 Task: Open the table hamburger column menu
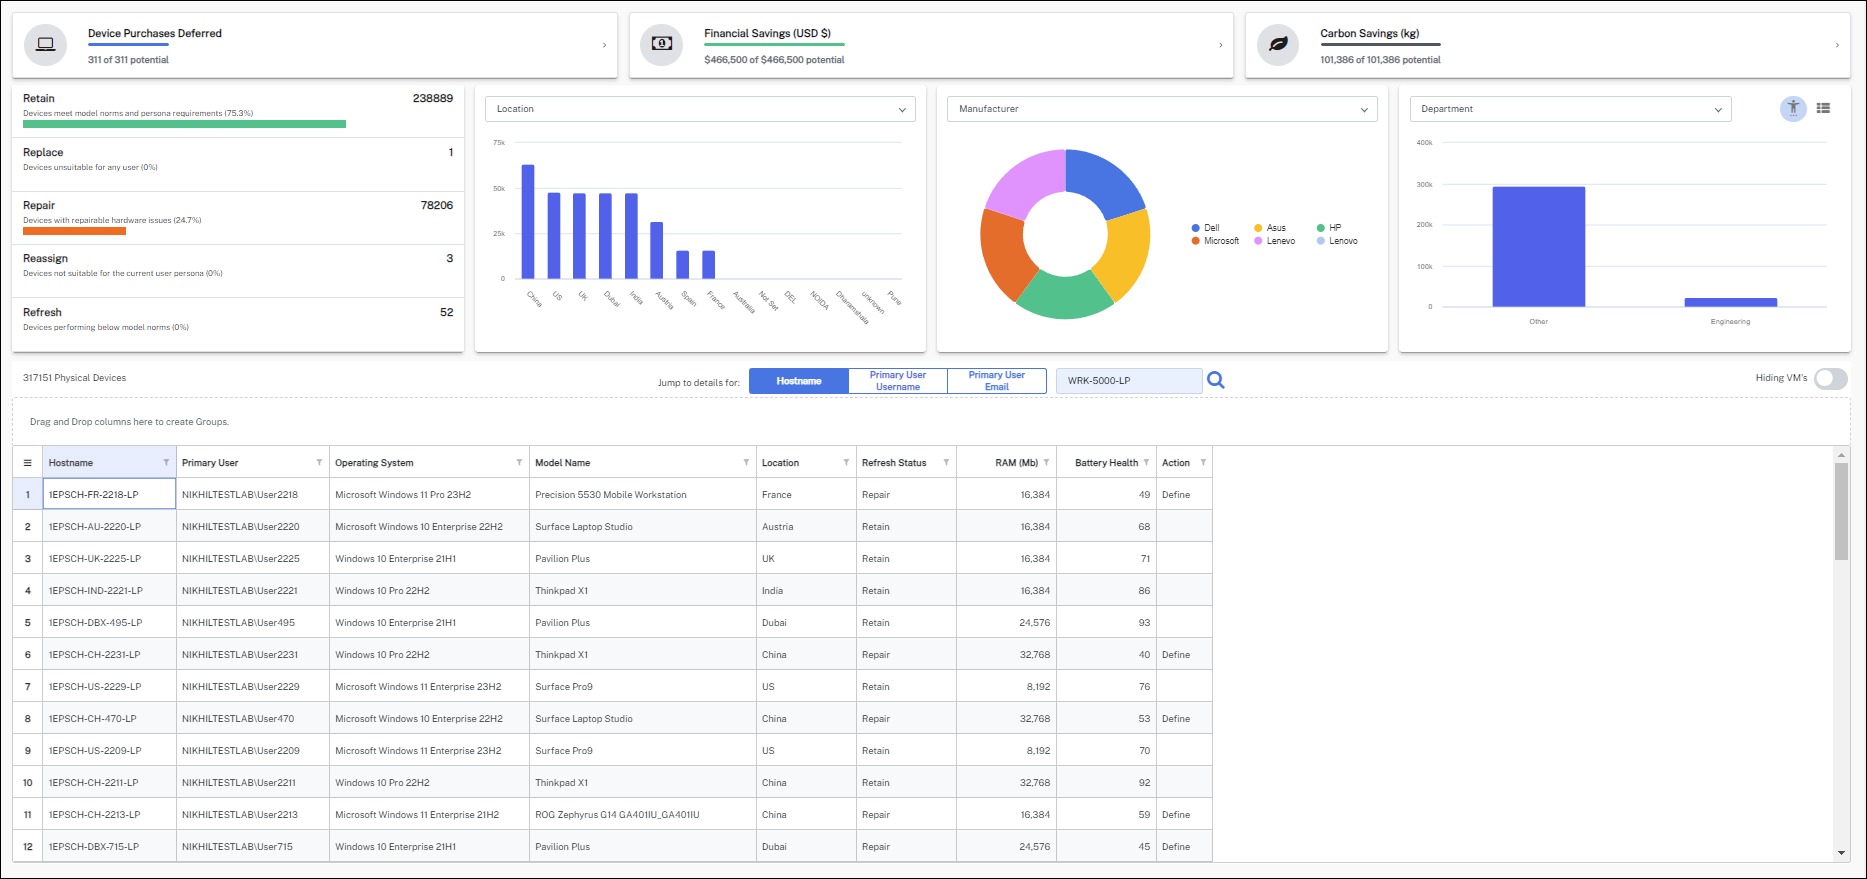coord(28,463)
